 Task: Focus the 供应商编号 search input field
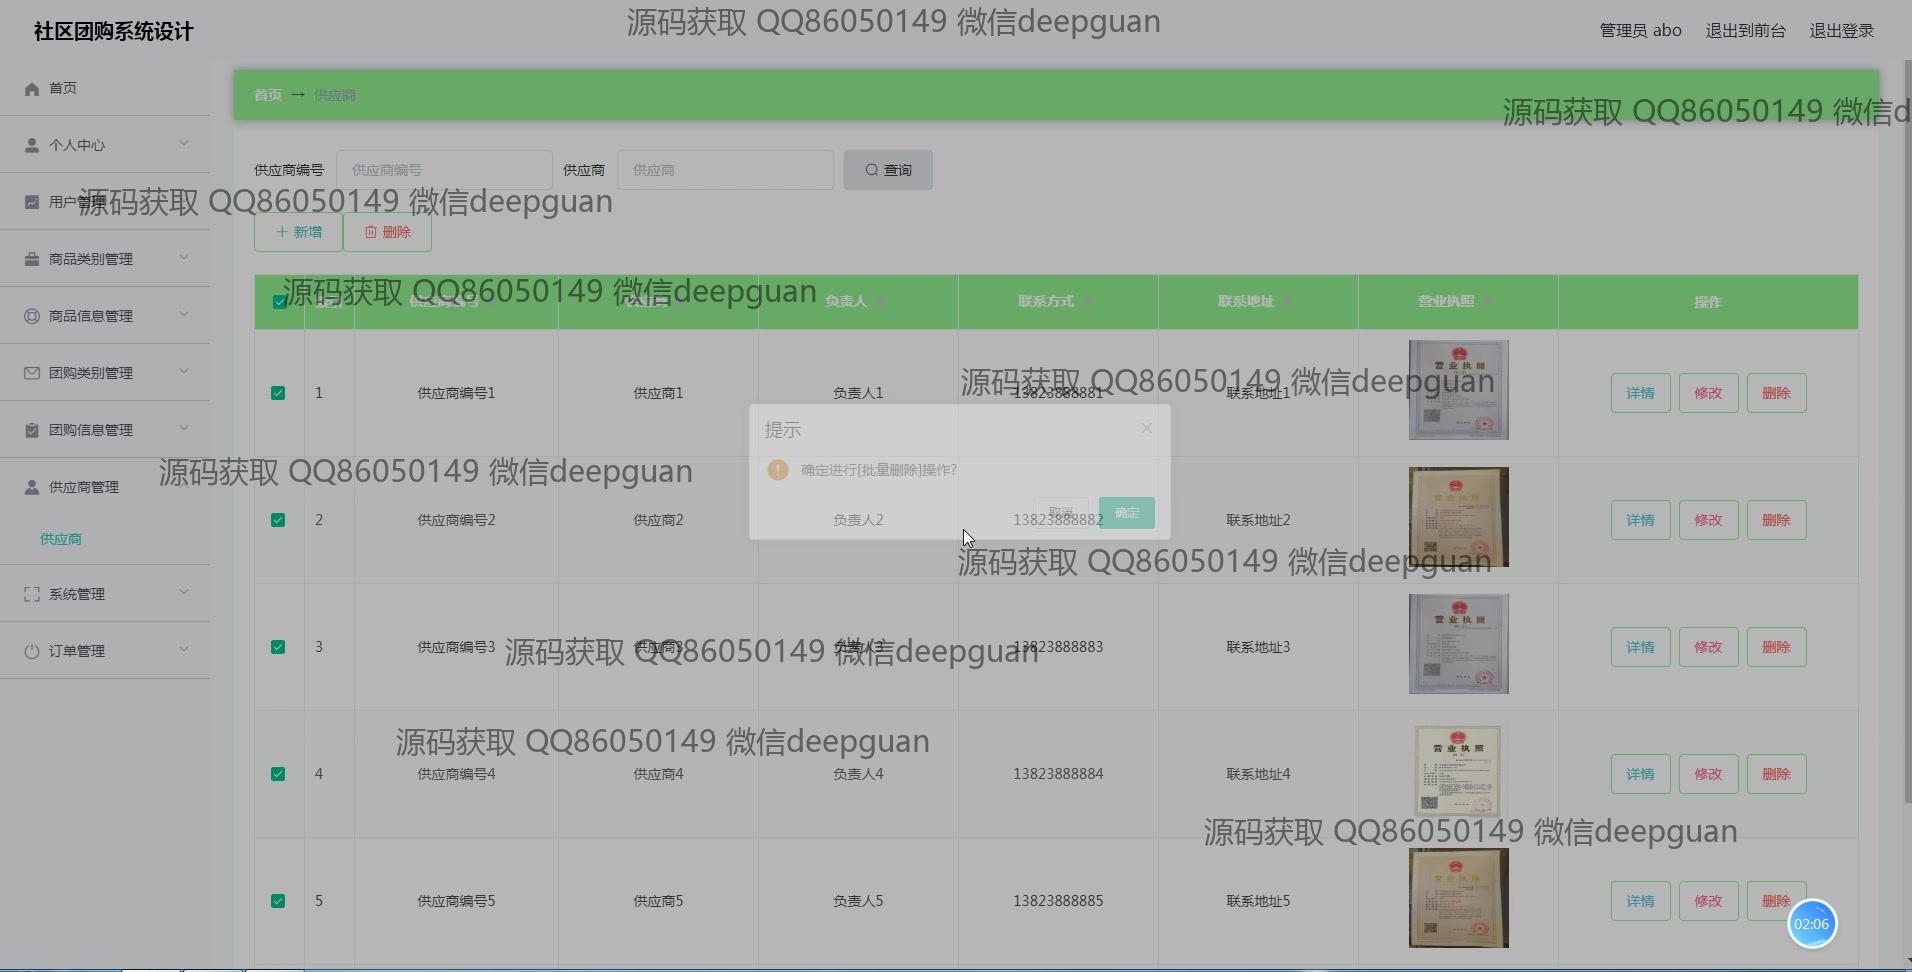coord(444,170)
